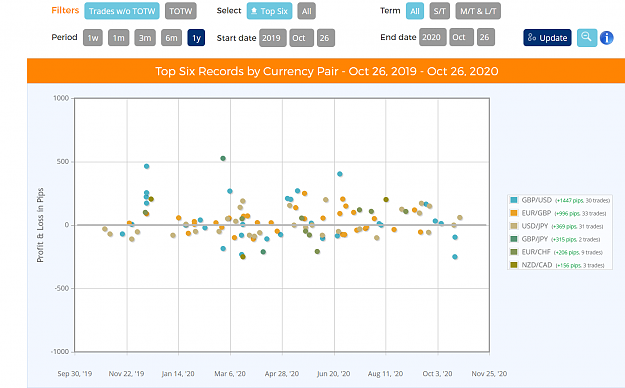
Task: Click the lowest GBP/USD point in October 2020
Action: [x=455, y=257]
